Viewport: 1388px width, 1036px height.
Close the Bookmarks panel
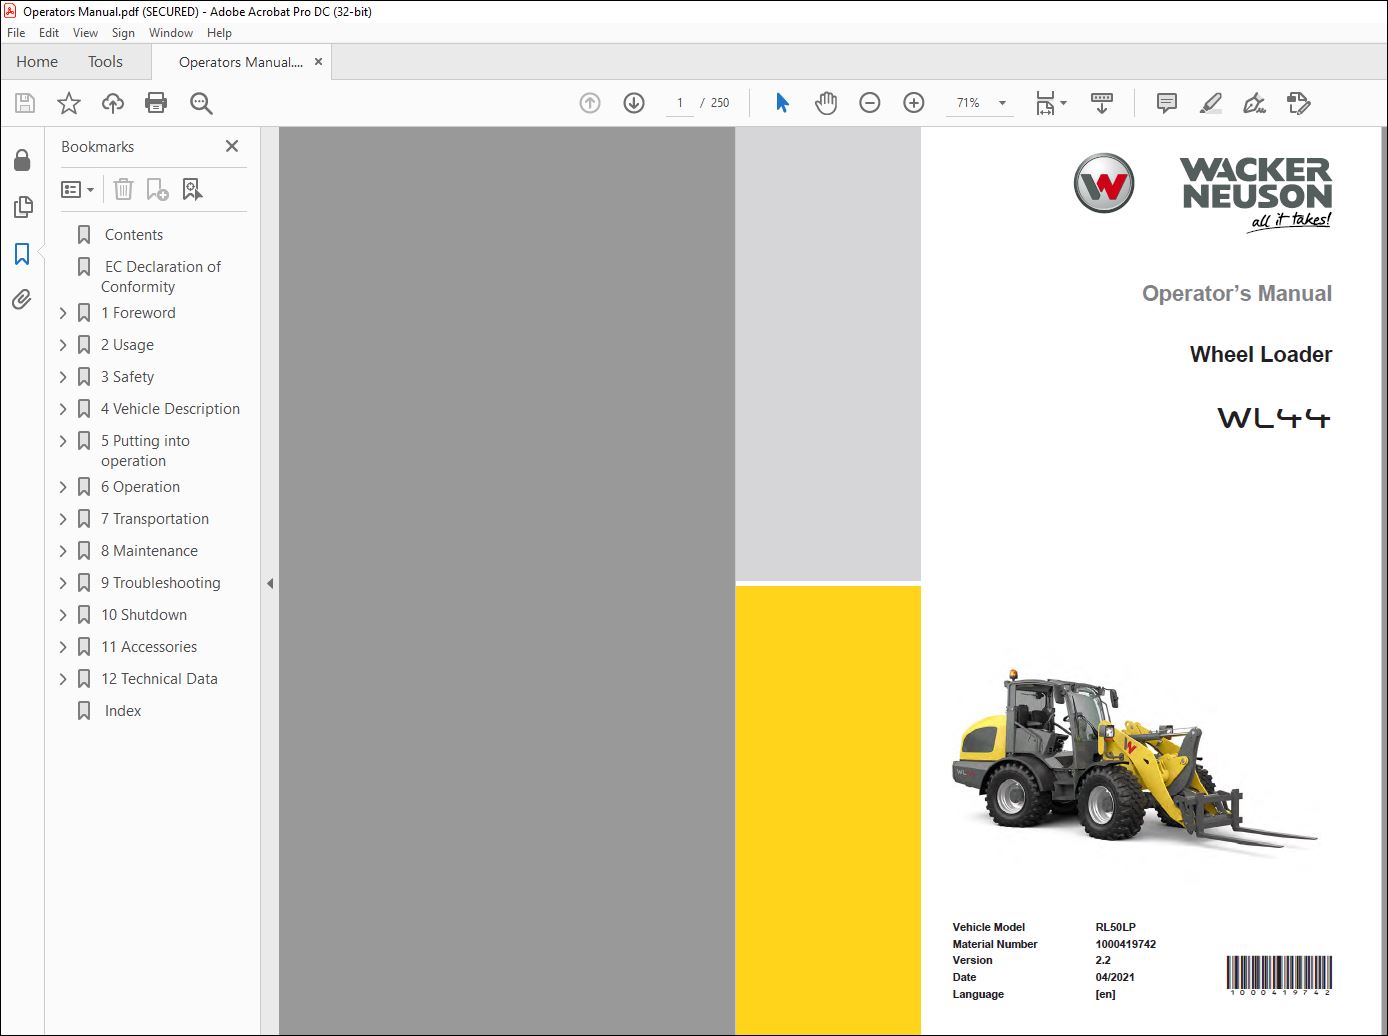coord(232,146)
